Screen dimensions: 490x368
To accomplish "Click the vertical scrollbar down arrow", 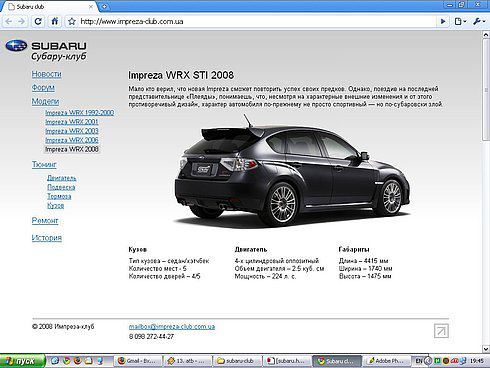I will coord(486,349).
